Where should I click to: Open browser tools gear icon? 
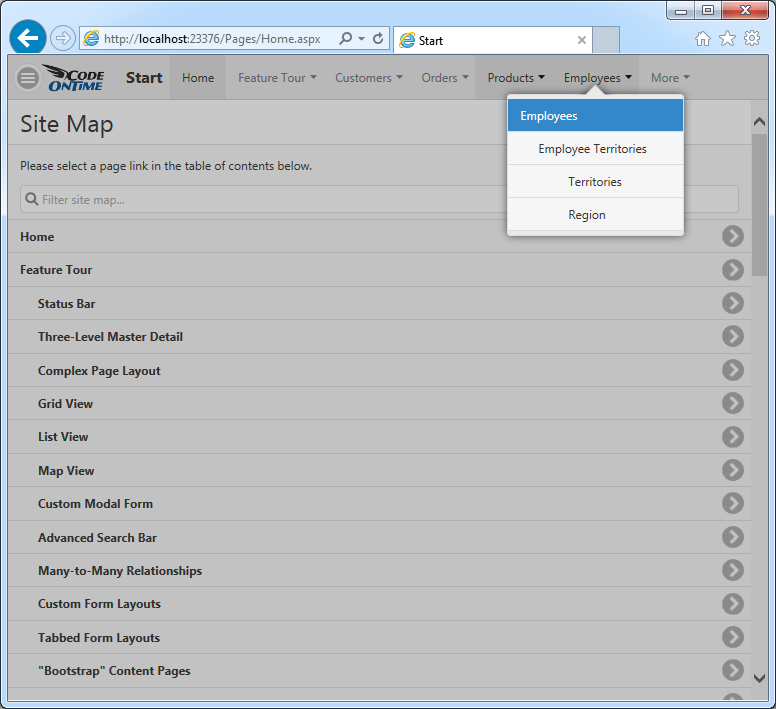coord(752,38)
